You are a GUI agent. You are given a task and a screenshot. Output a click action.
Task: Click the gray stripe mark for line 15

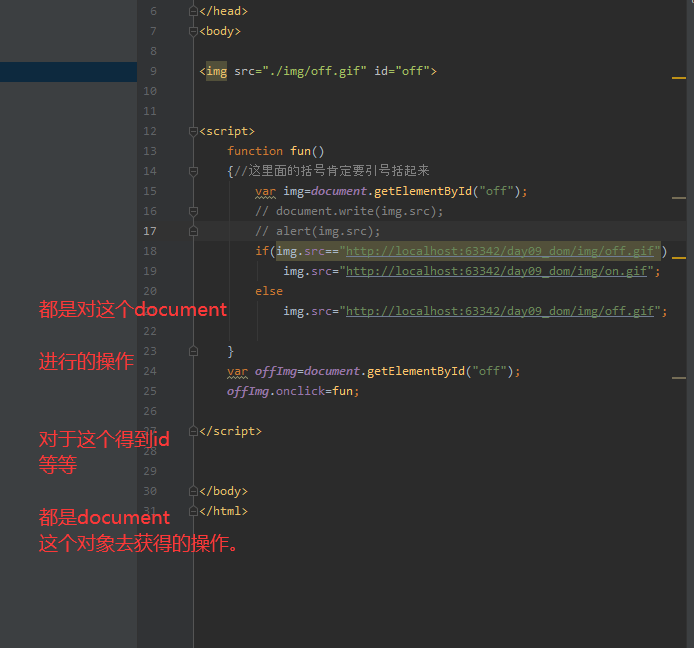679,198
